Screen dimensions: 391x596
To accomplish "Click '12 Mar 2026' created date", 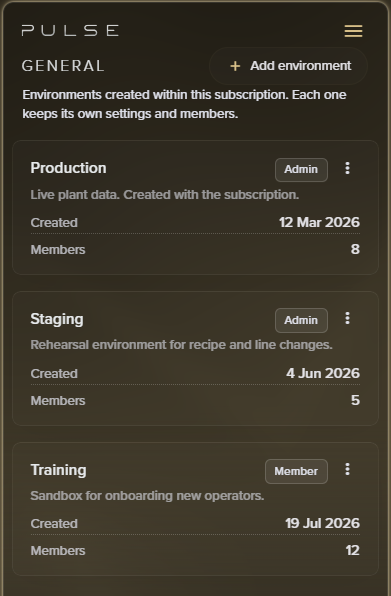I will pyautogui.click(x=319, y=222).
